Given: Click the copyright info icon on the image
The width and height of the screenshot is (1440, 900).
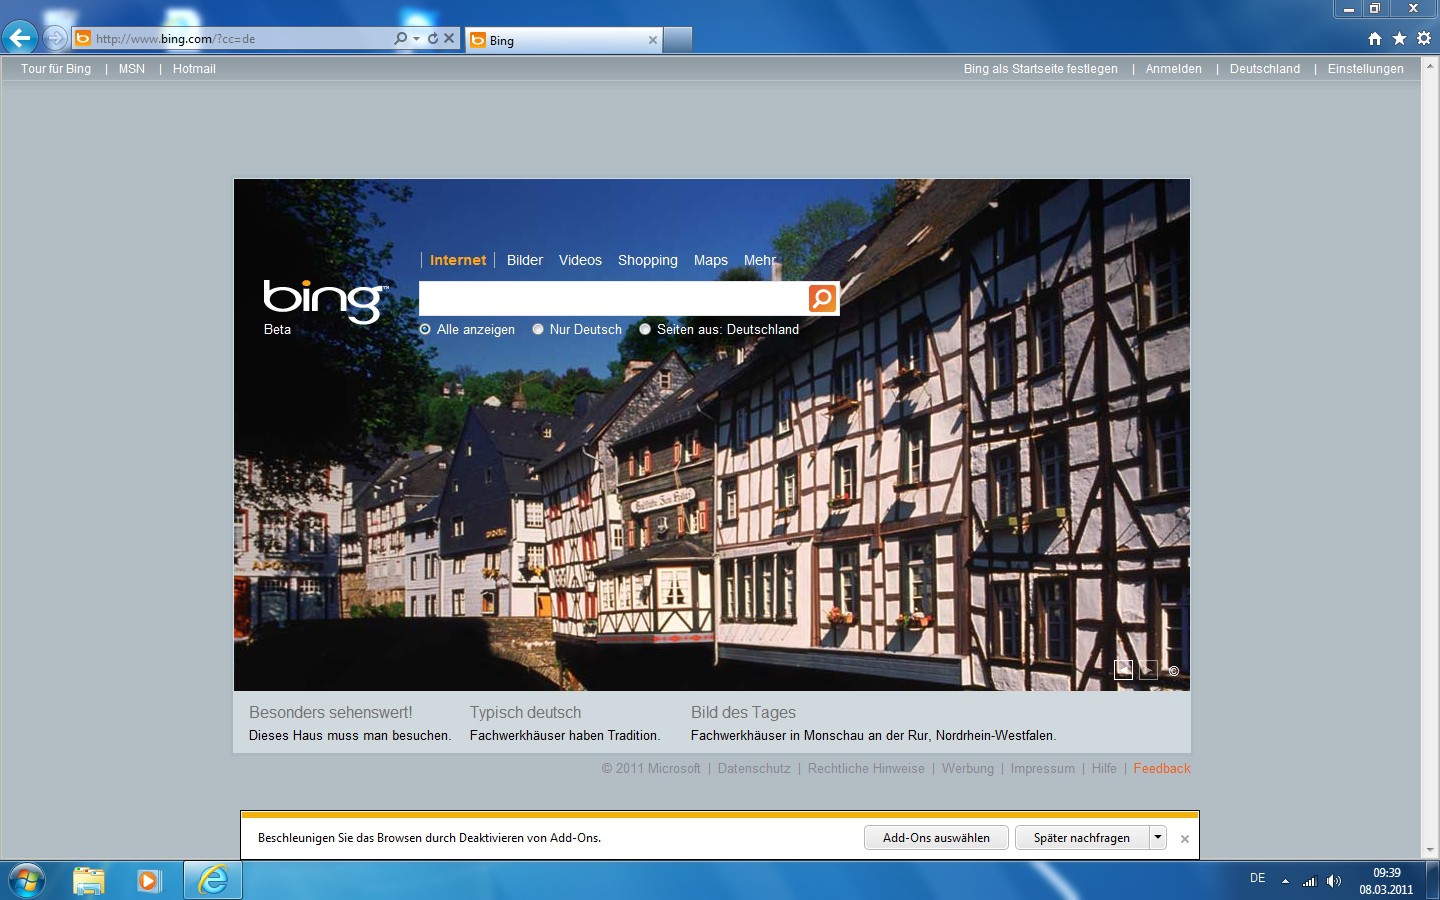Looking at the screenshot, I should point(1174,670).
